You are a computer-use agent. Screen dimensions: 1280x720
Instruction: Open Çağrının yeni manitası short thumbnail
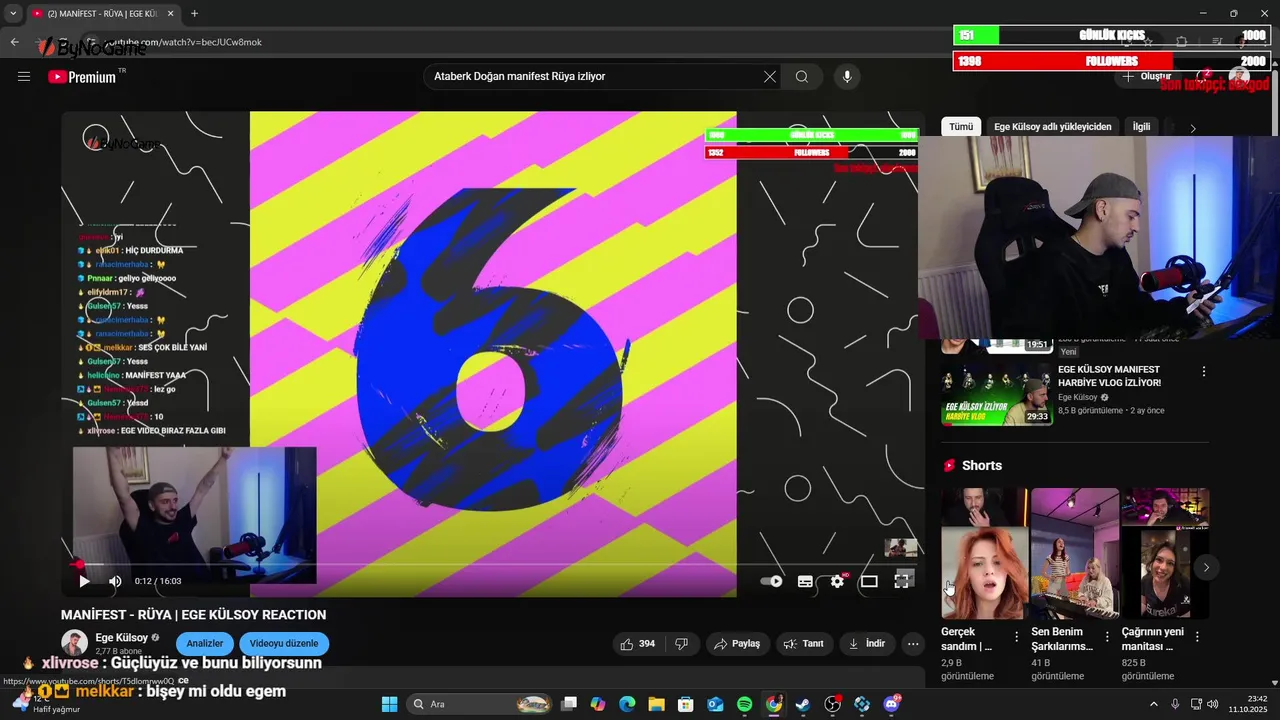point(1165,554)
